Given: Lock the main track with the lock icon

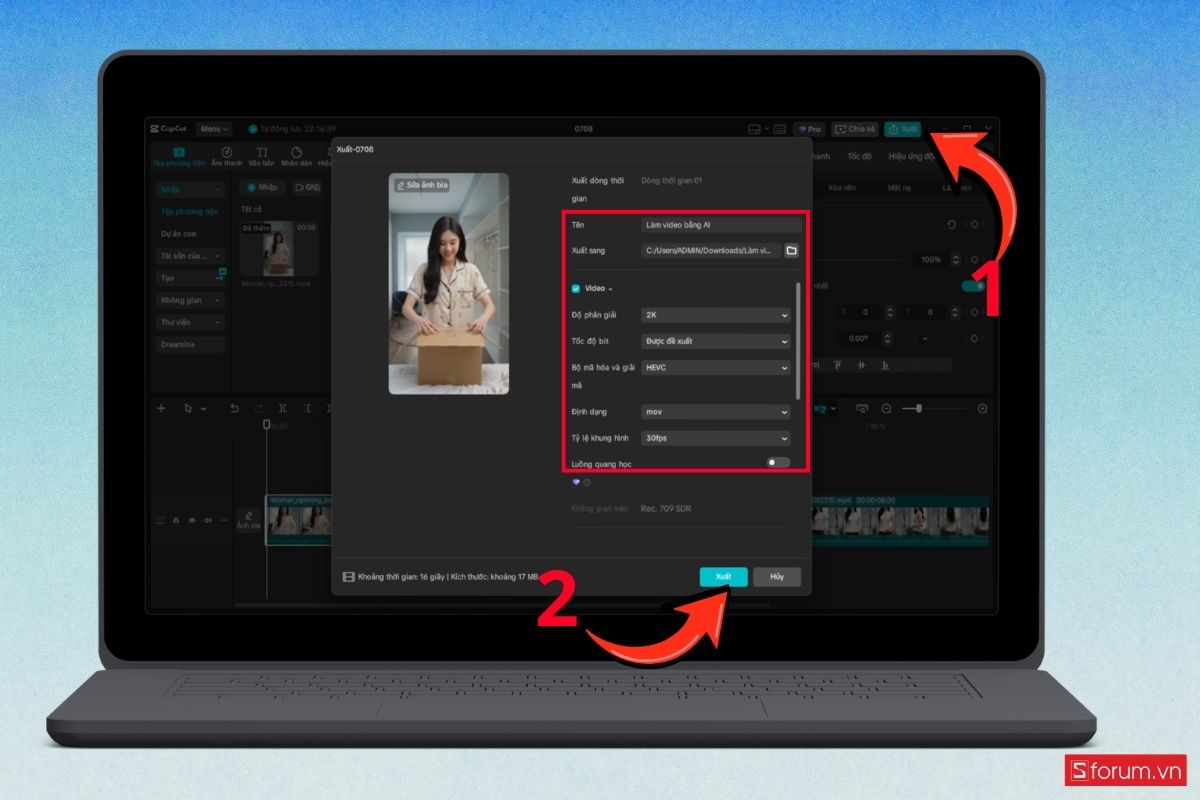Looking at the screenshot, I should point(175,520).
